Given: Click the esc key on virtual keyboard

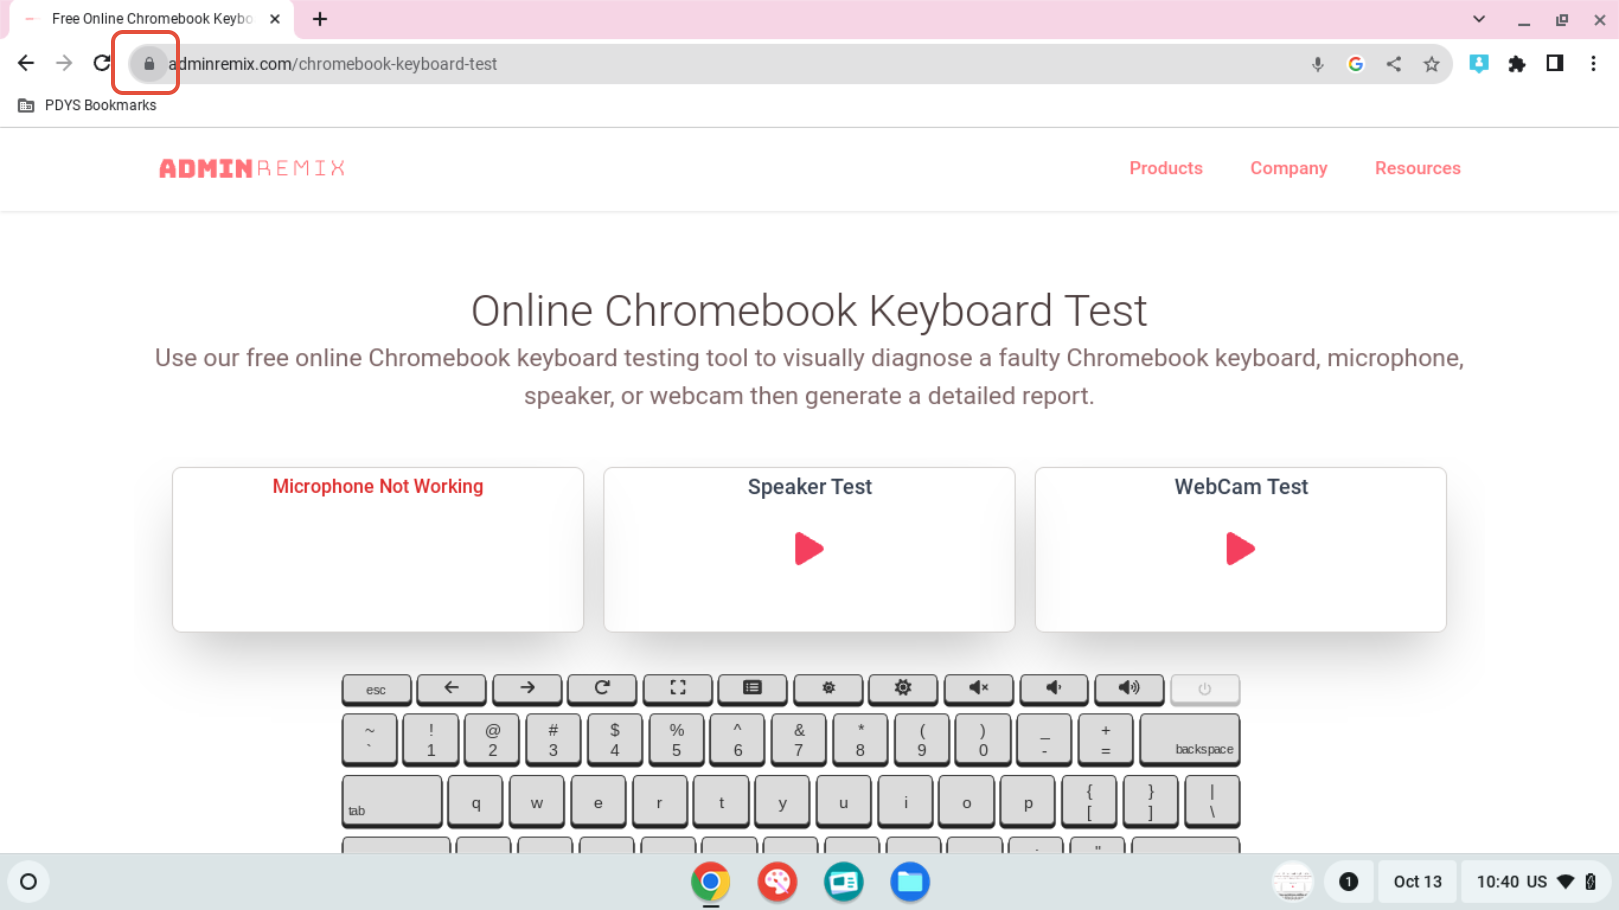Looking at the screenshot, I should [x=376, y=689].
